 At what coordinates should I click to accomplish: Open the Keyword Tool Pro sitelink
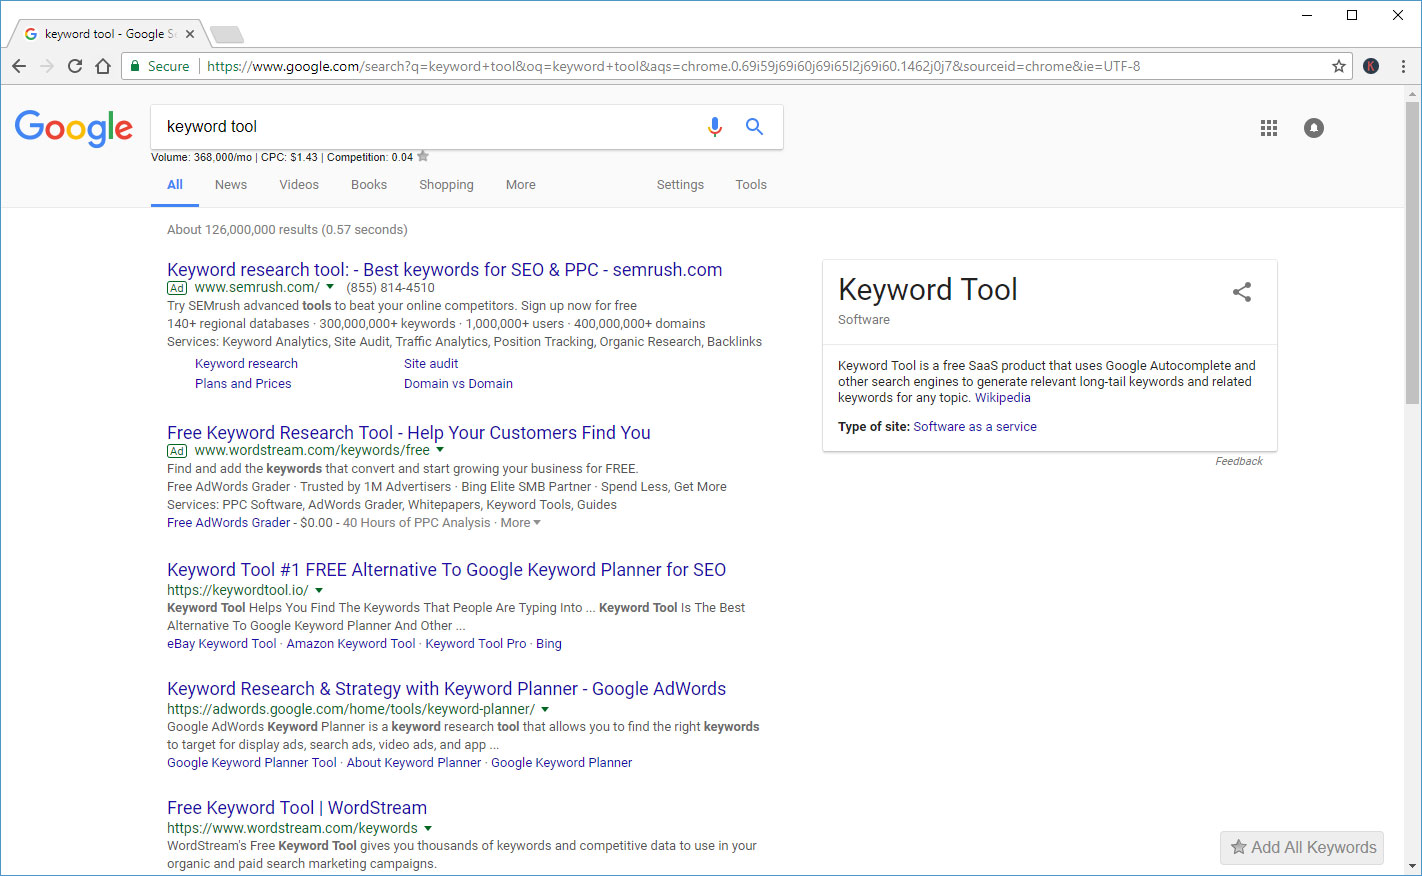(x=476, y=644)
